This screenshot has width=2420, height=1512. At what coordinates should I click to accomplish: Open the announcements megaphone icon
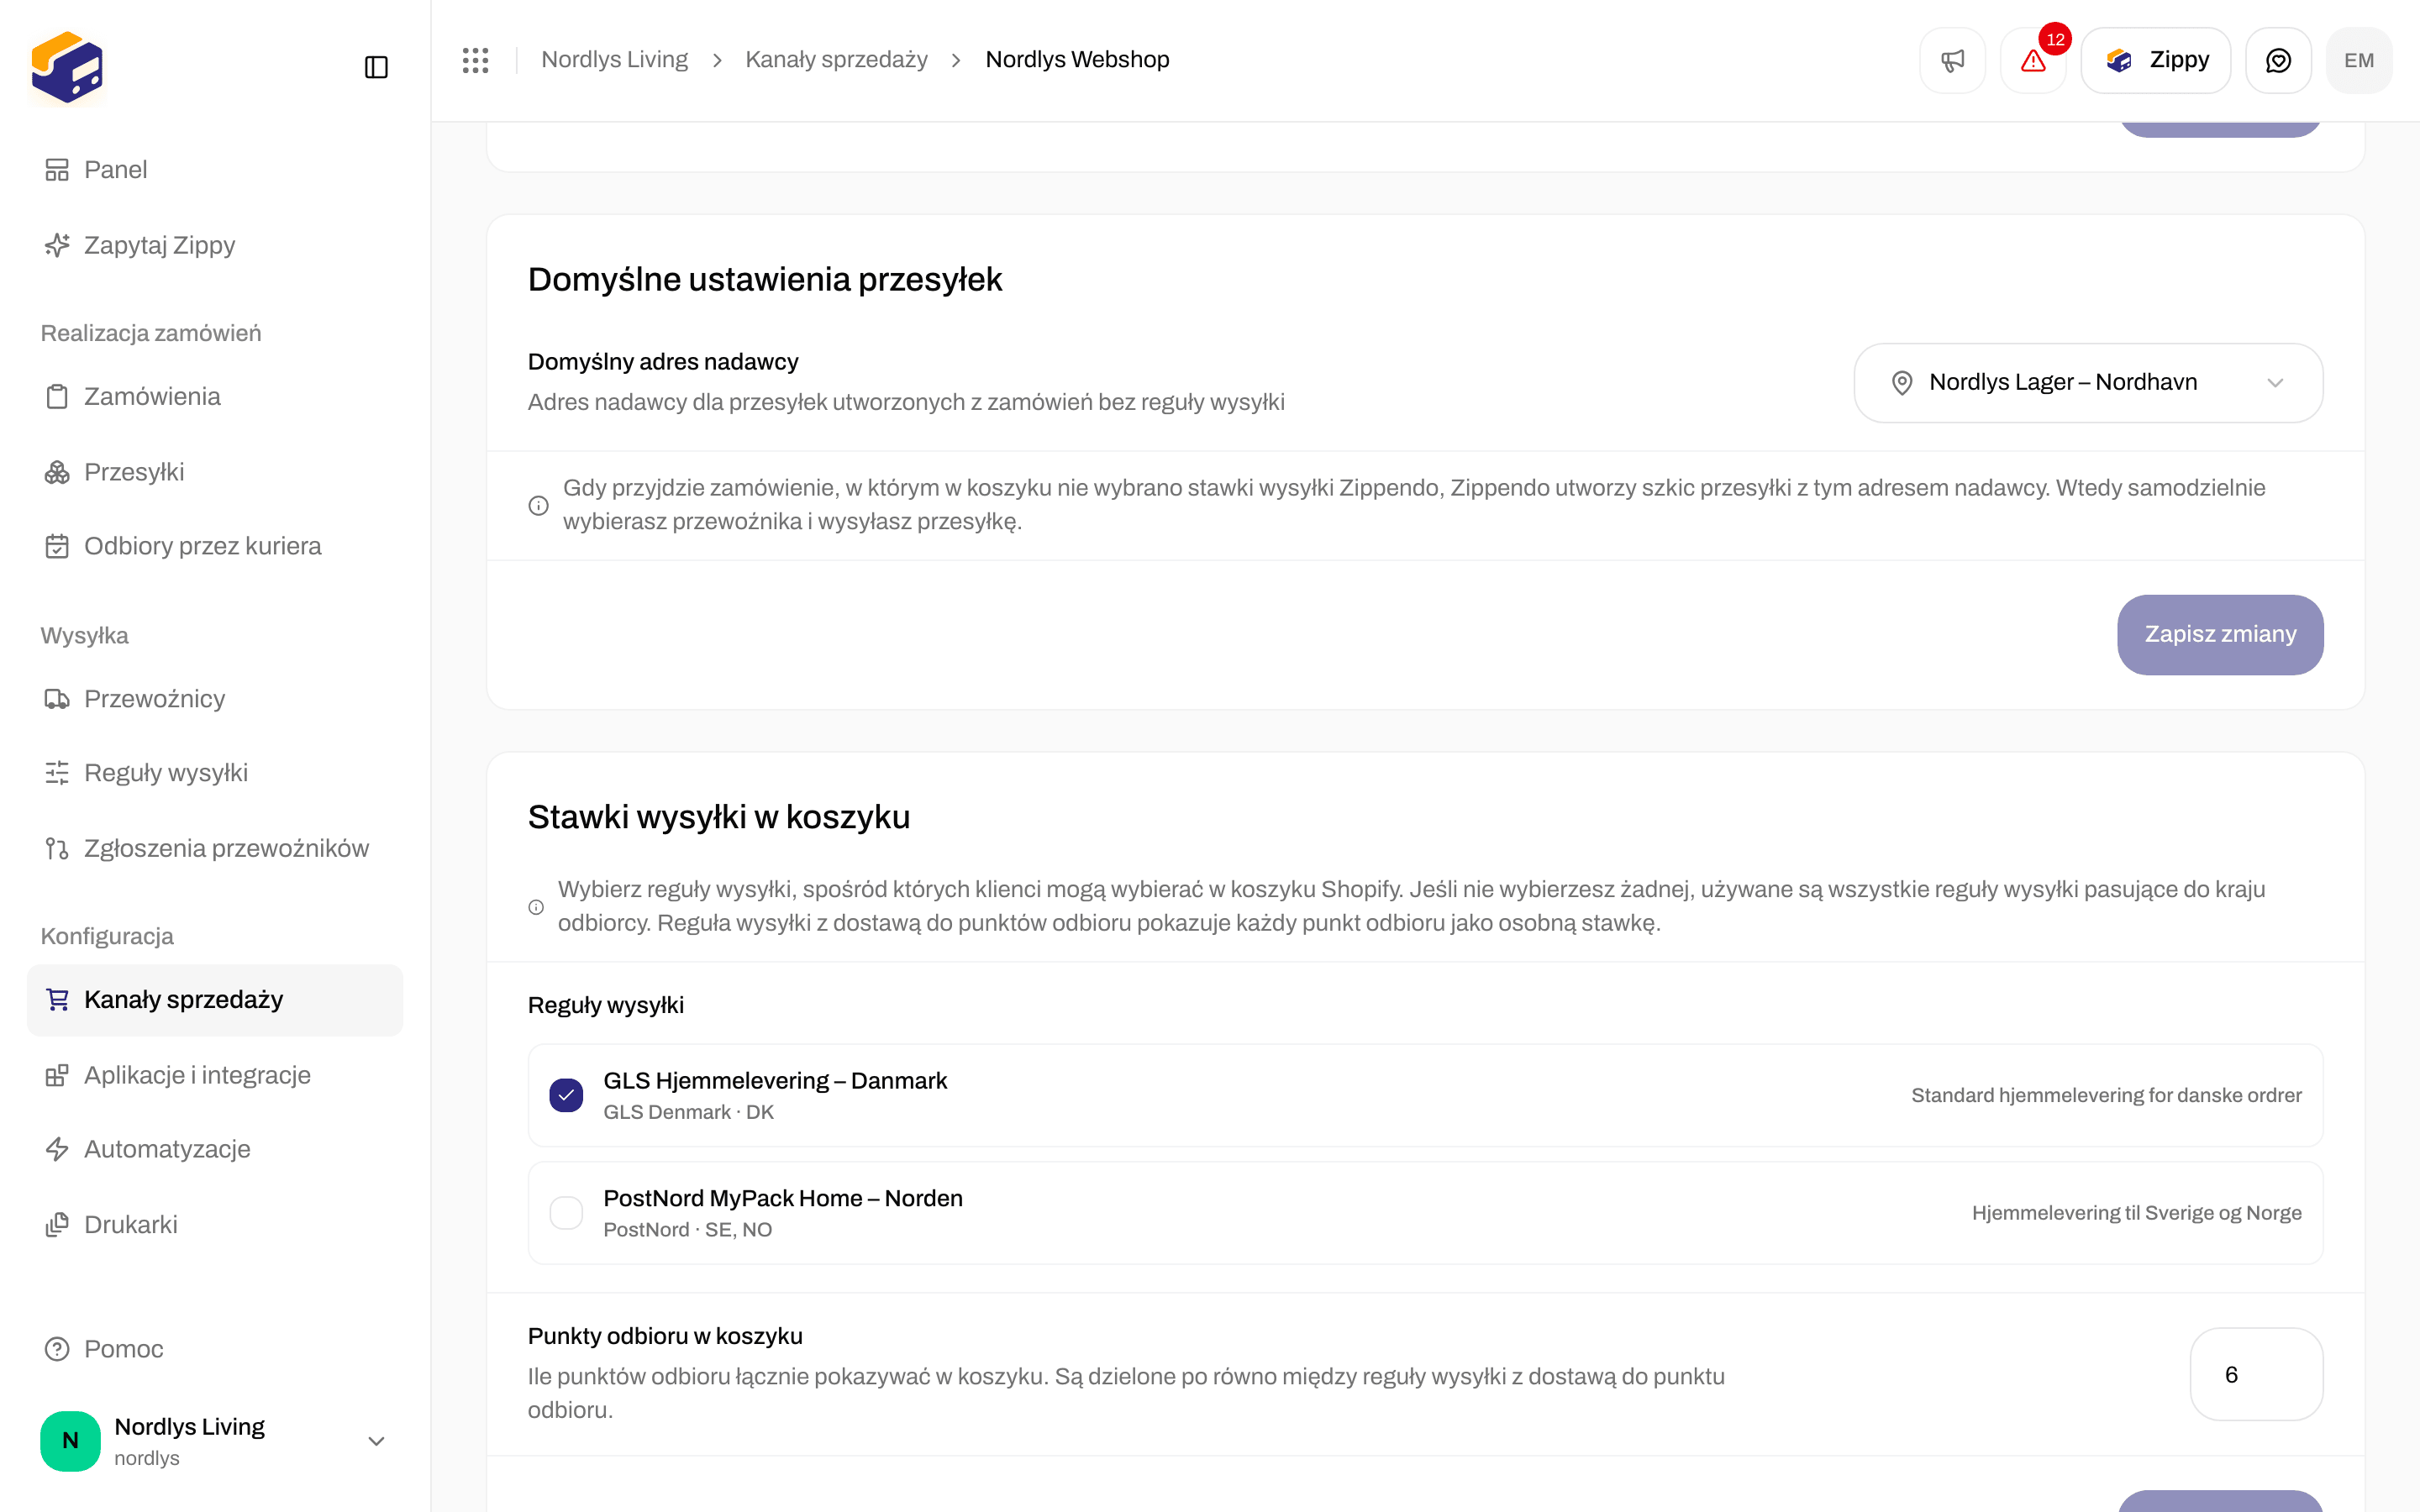pyautogui.click(x=1952, y=60)
